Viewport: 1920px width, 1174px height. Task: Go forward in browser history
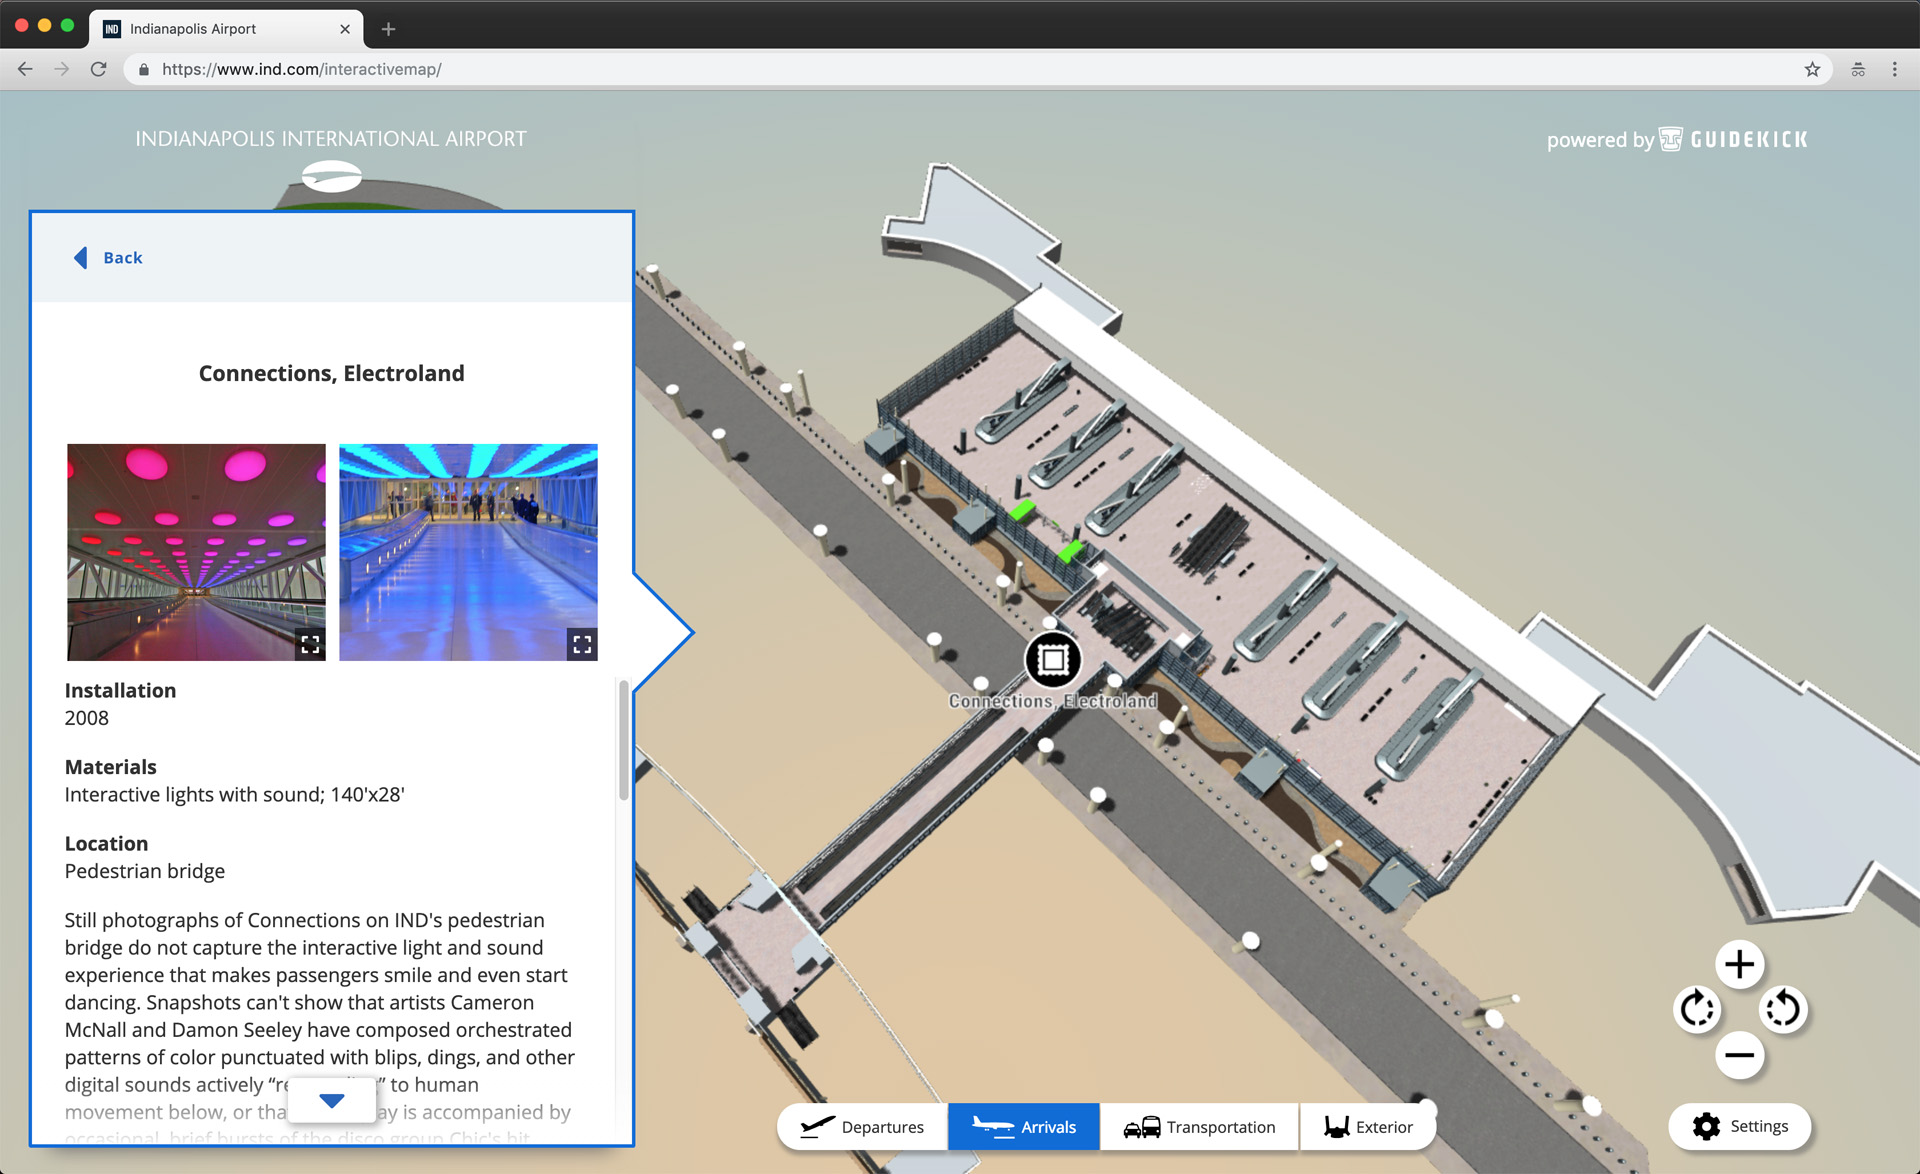61,69
